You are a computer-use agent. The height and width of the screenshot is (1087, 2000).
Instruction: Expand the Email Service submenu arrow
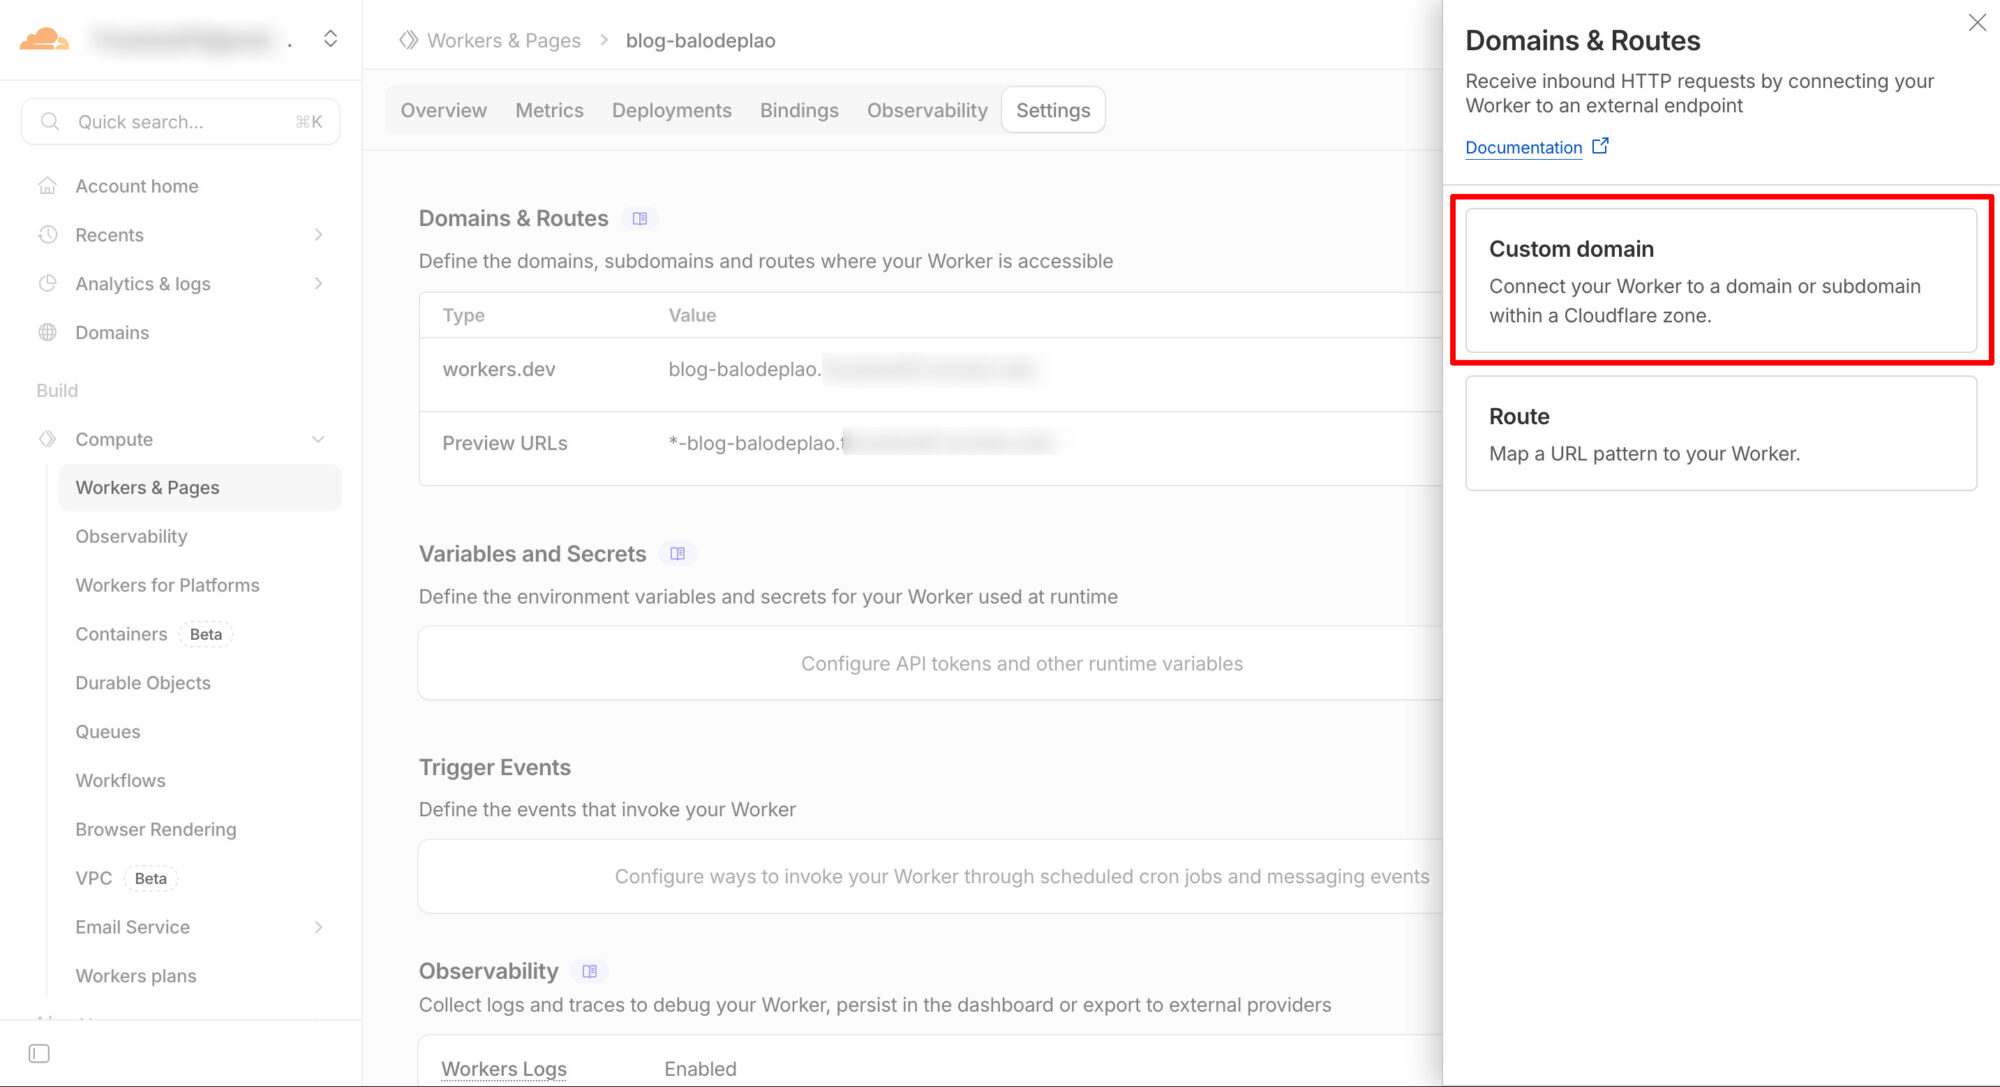(x=318, y=927)
